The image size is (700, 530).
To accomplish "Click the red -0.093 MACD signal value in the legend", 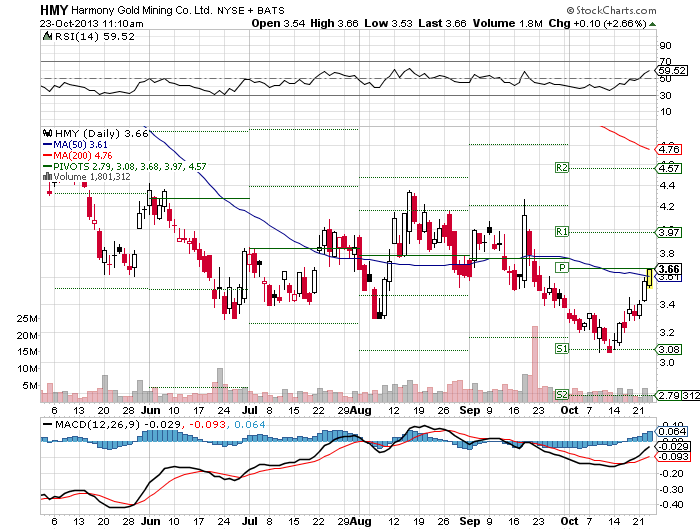I will [208, 424].
